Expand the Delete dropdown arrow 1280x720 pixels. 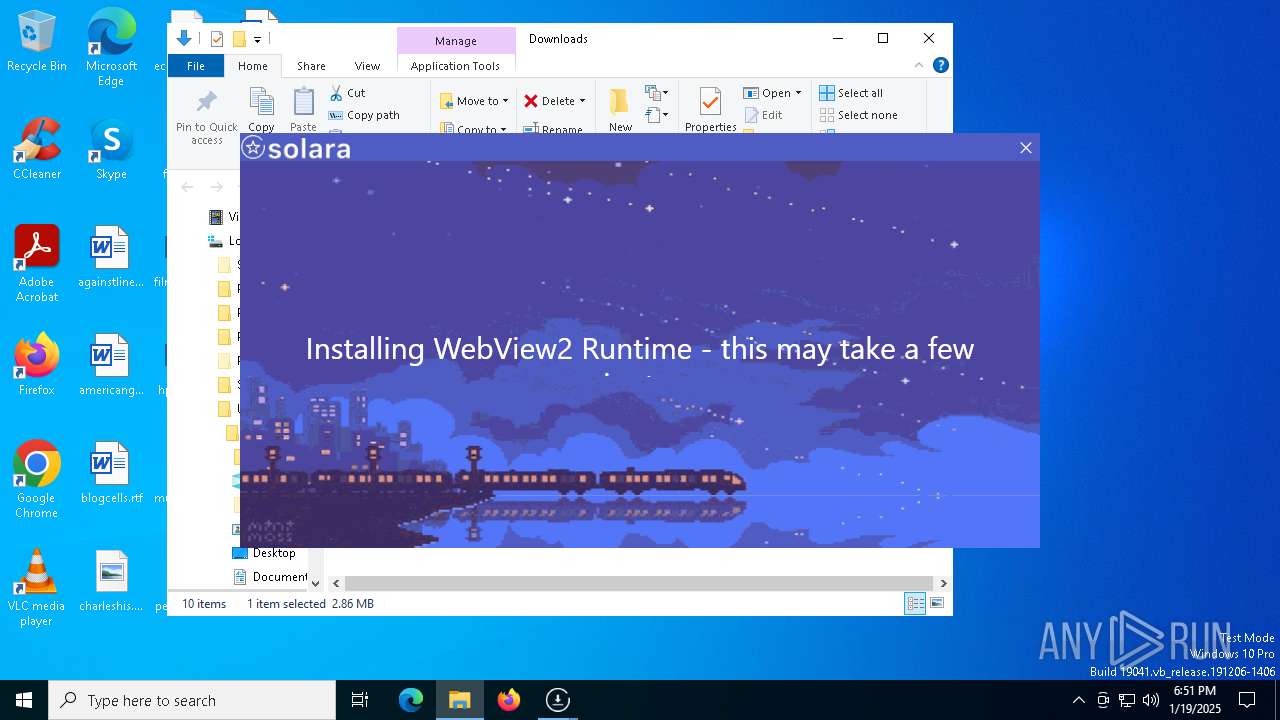coord(582,101)
